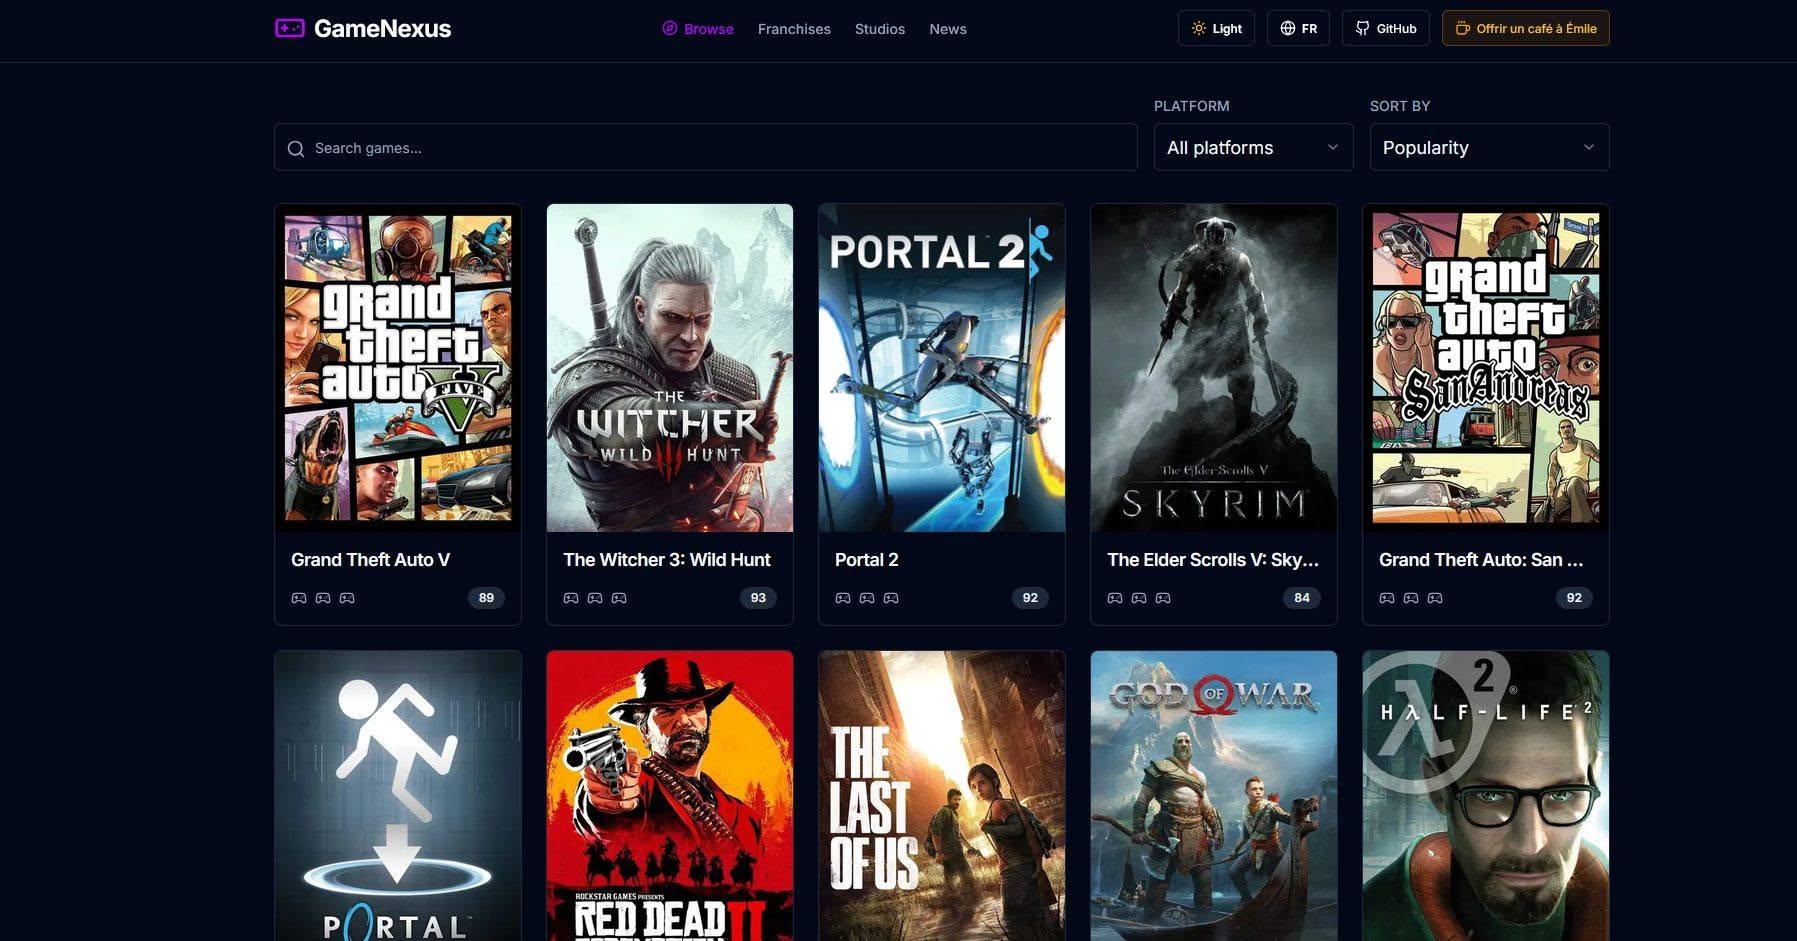This screenshot has width=1797, height=941.
Task: Go to Franchises page
Action: pyautogui.click(x=794, y=29)
